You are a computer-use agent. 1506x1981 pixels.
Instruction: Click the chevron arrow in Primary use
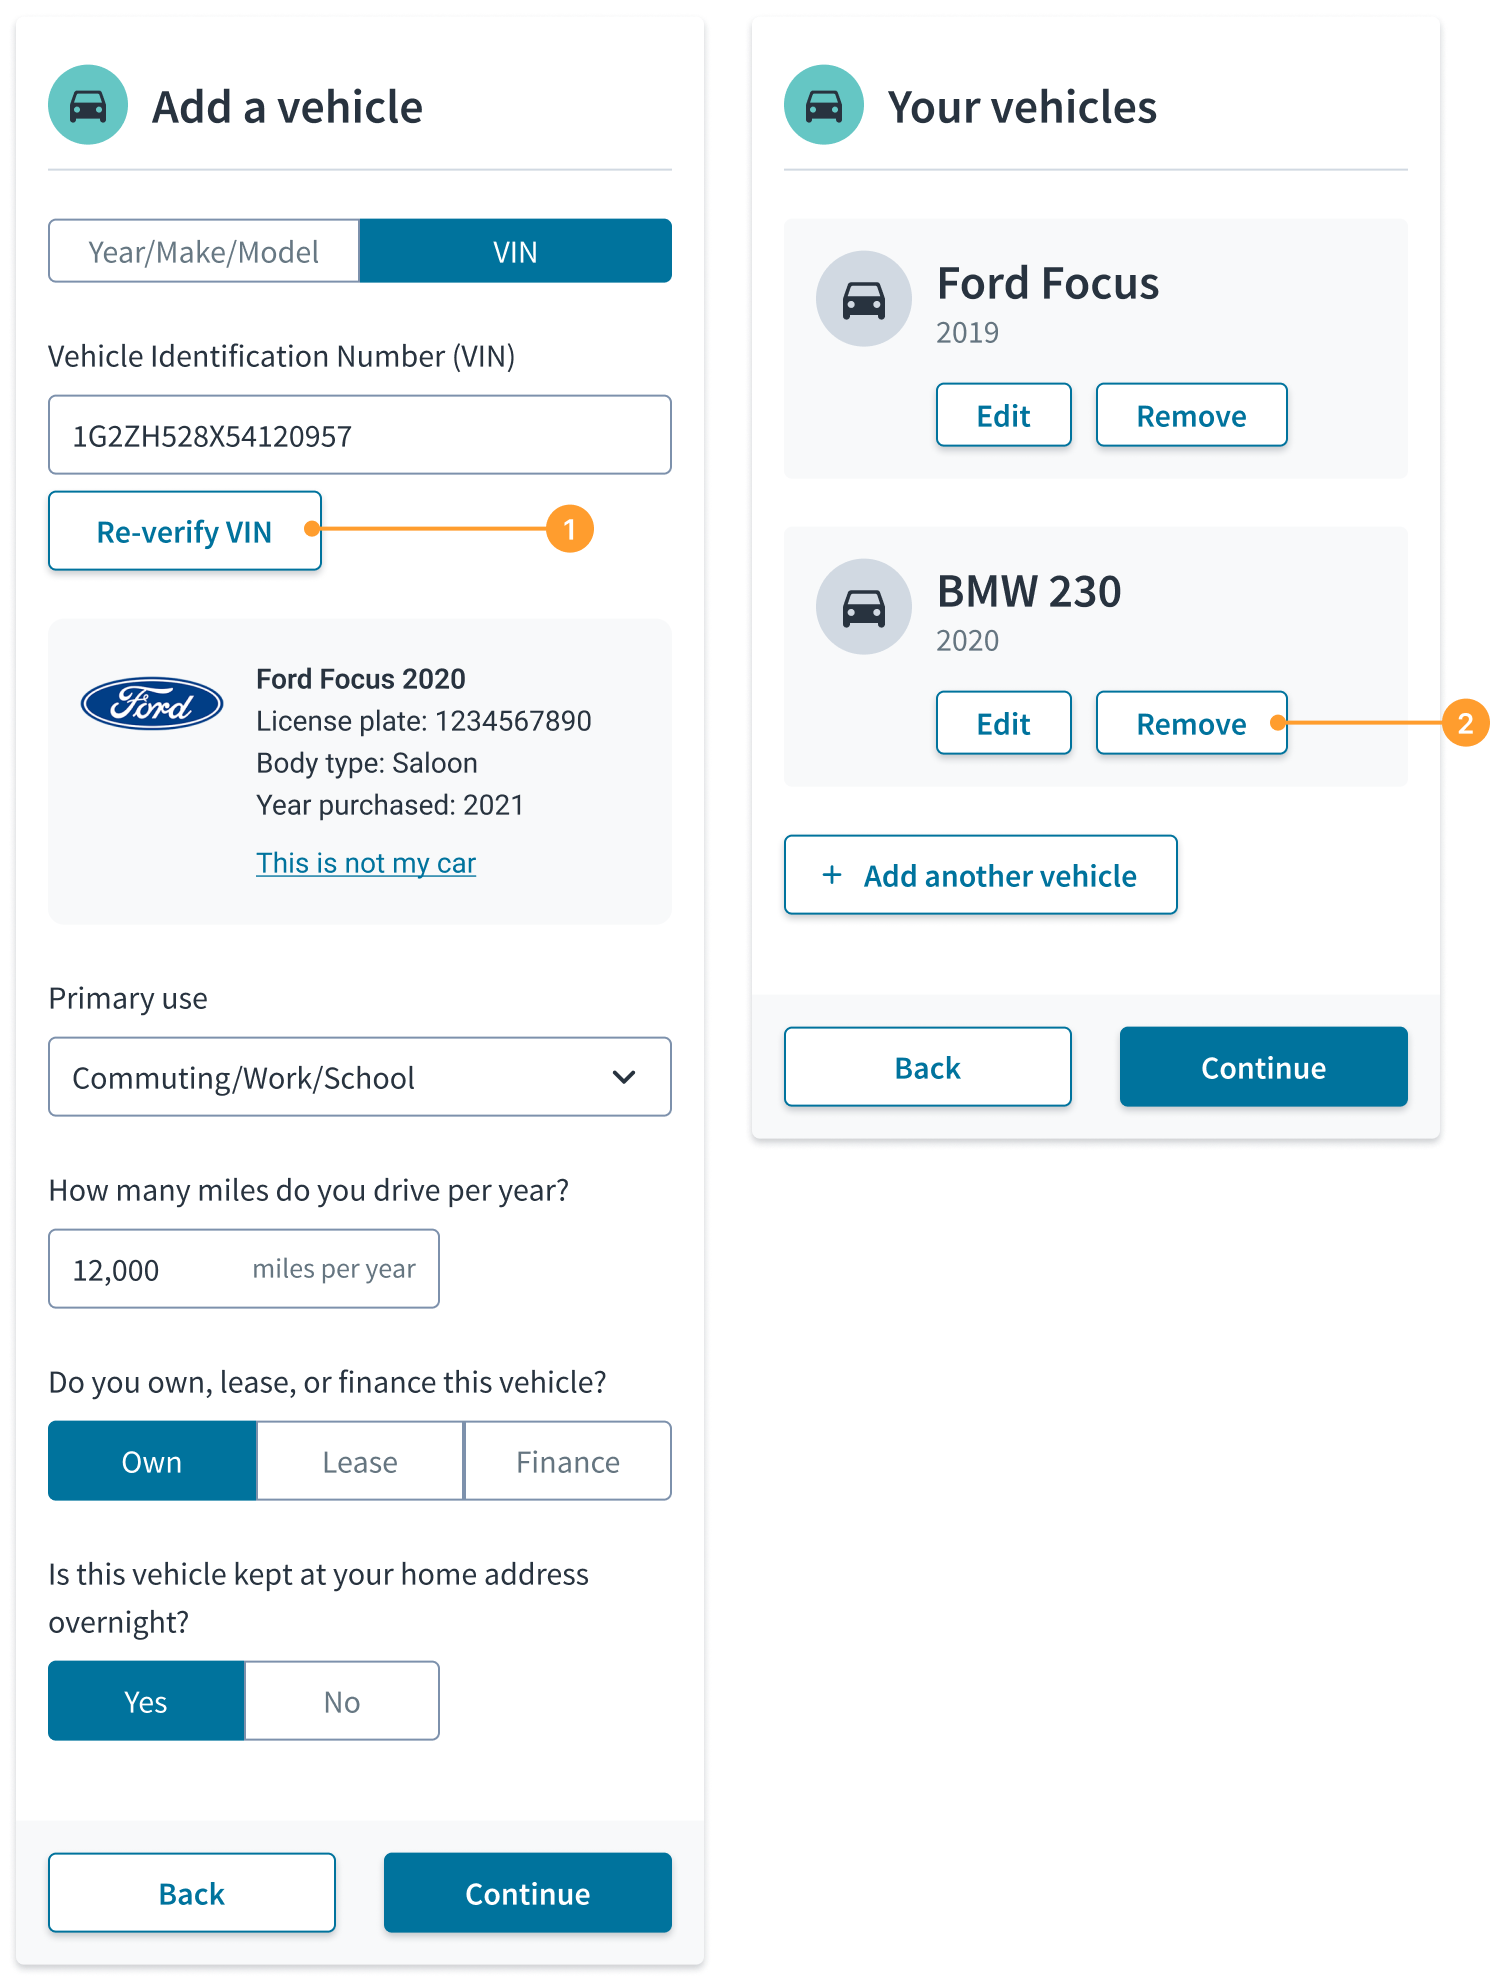pos(624,1077)
